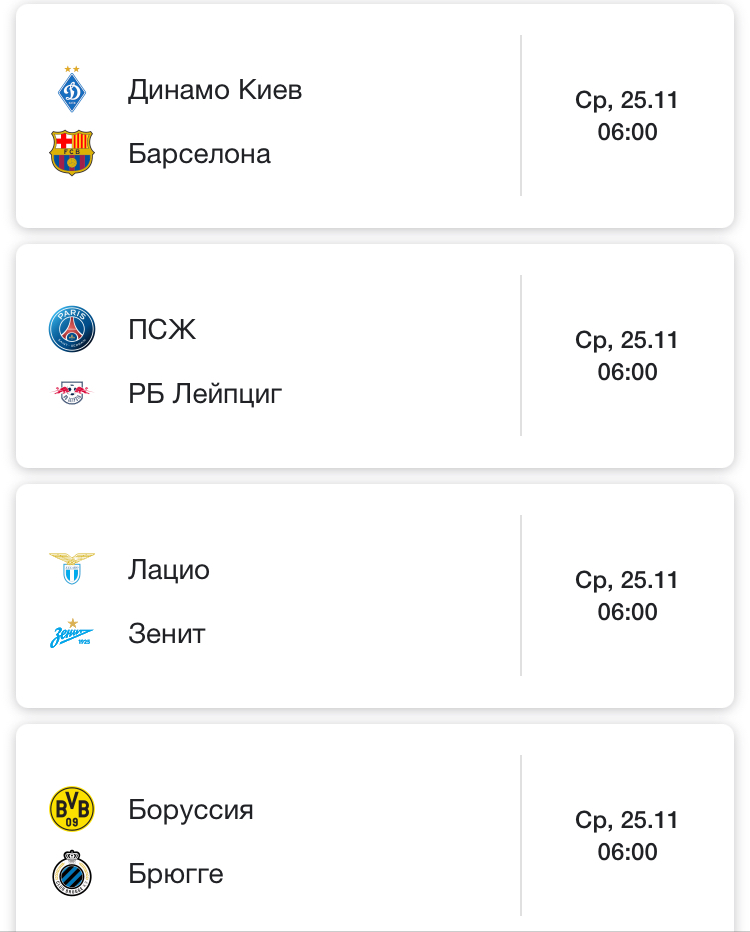Click the Dynamo Kyiv club crest
Viewport: 750px width, 932px height.
pos(72,90)
